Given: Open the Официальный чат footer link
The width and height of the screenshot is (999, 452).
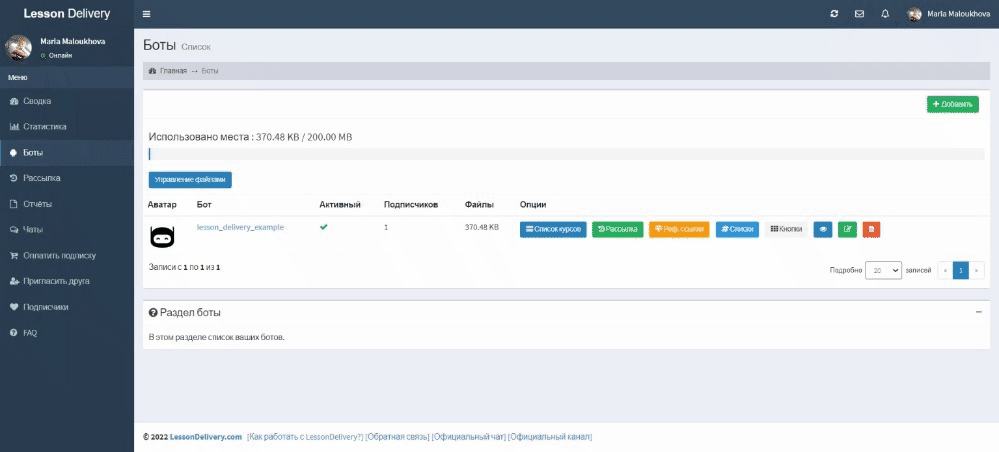Looking at the screenshot, I should pos(469,437).
